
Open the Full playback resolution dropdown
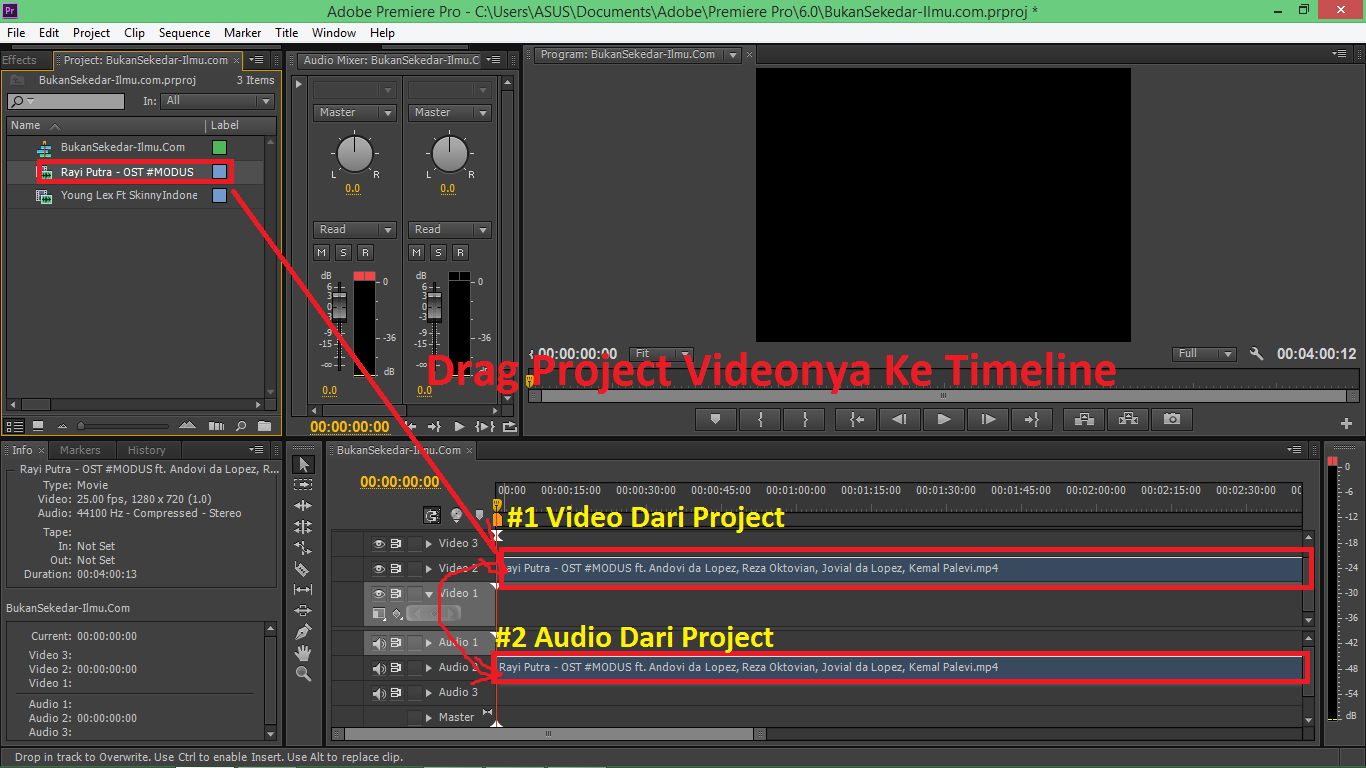tap(1204, 354)
